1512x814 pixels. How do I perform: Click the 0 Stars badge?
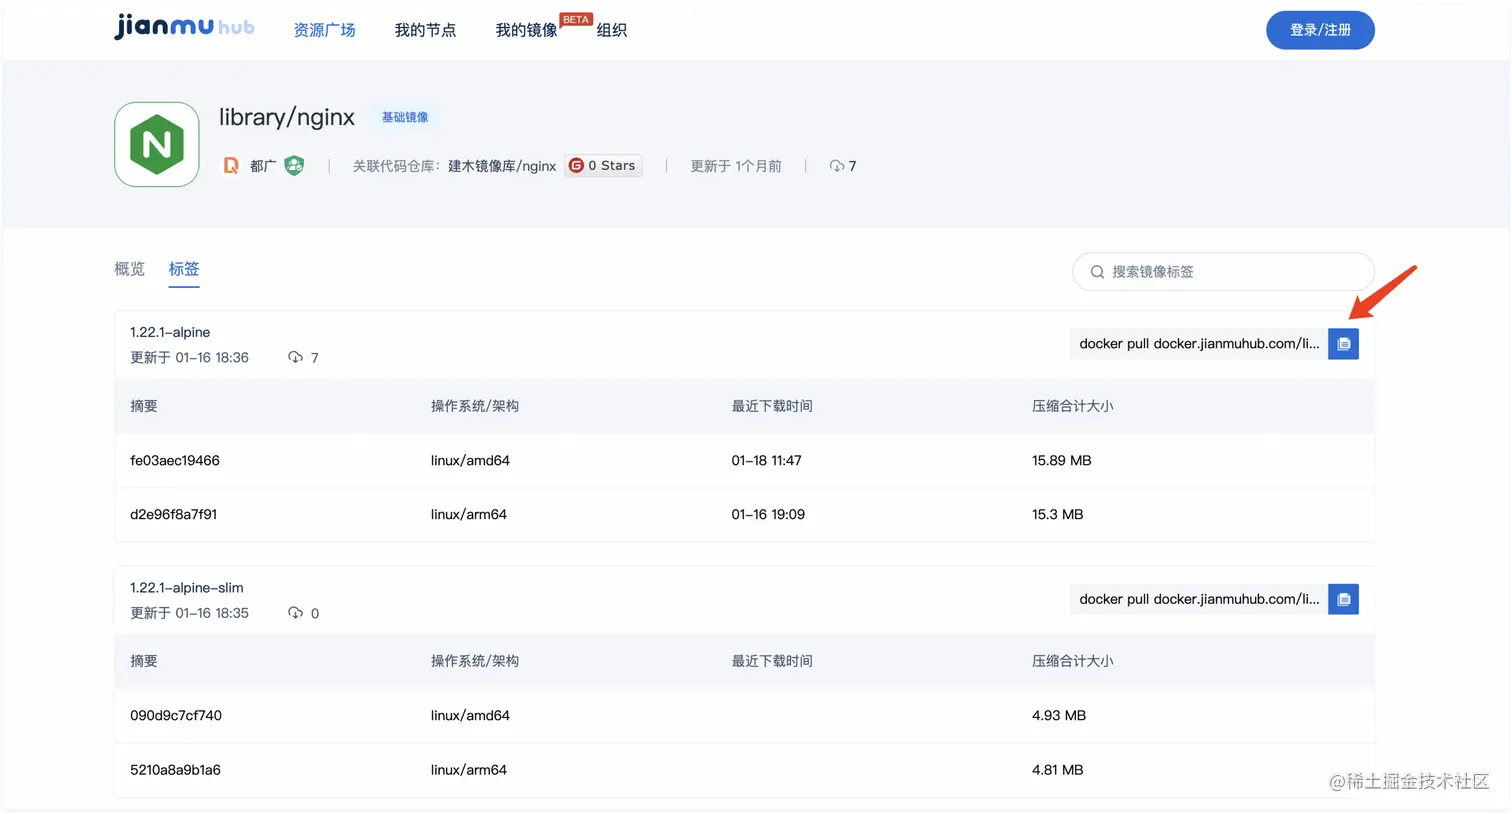[x=604, y=166]
